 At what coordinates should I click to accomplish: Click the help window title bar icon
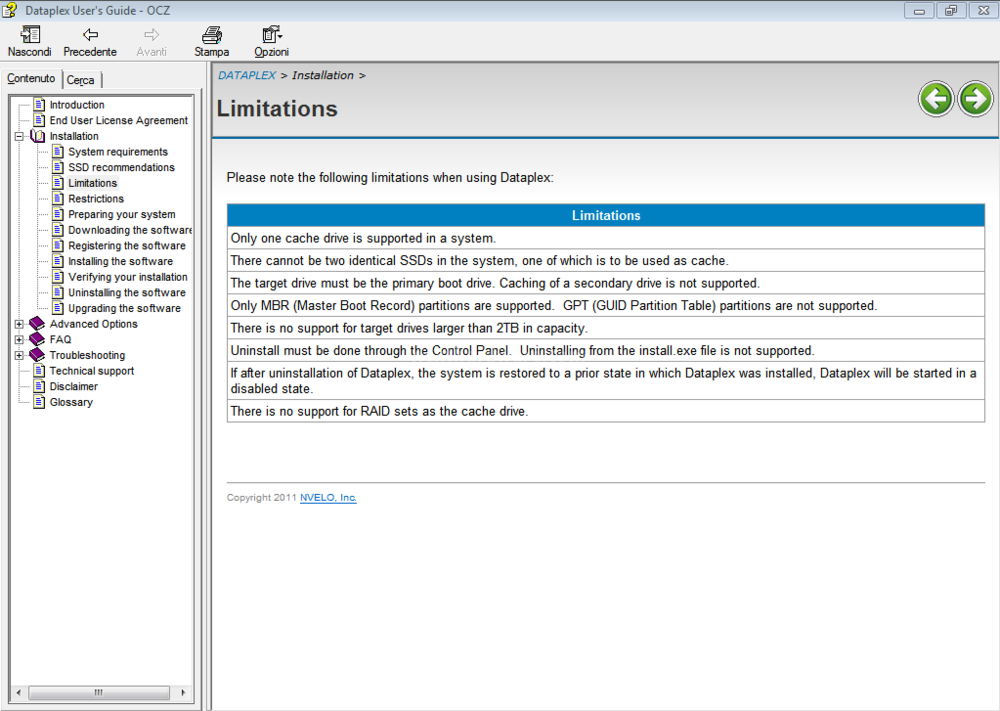pyautogui.click(x=10, y=10)
